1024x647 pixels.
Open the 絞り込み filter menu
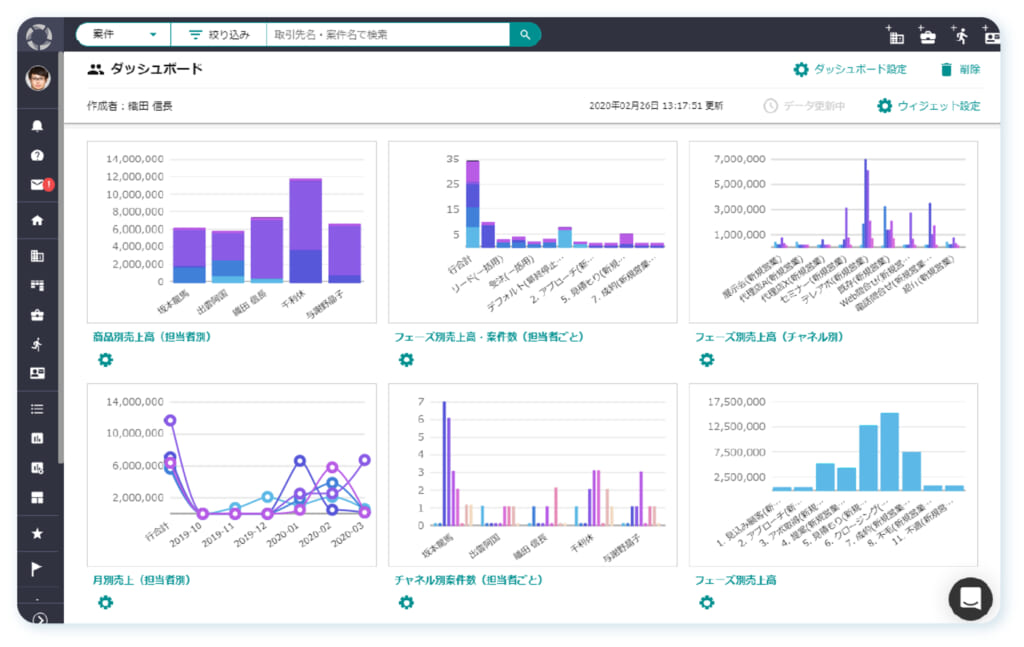[x=219, y=34]
